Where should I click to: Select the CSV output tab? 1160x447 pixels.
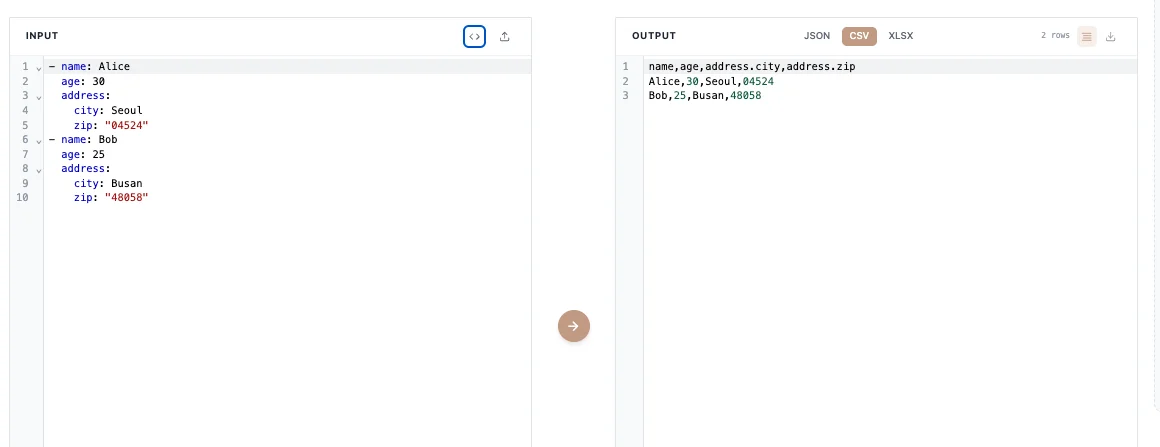click(x=859, y=36)
